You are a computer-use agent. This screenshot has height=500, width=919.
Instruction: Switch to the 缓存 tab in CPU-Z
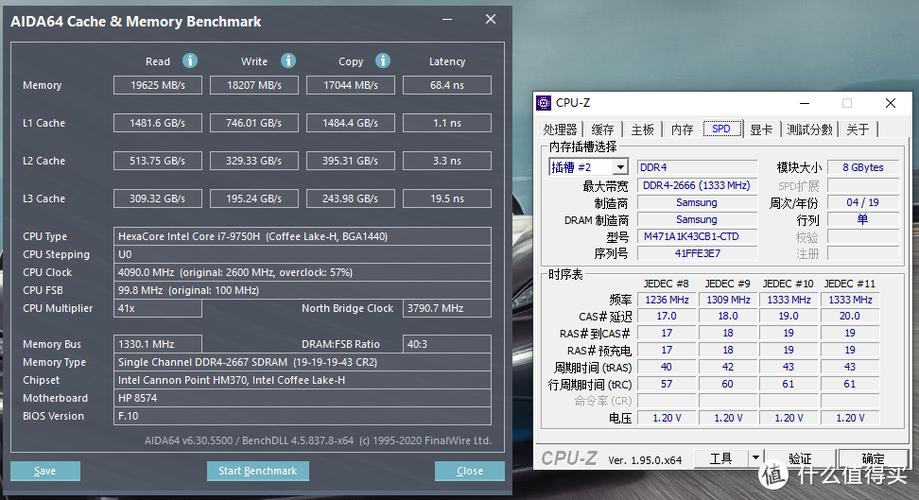[603, 129]
